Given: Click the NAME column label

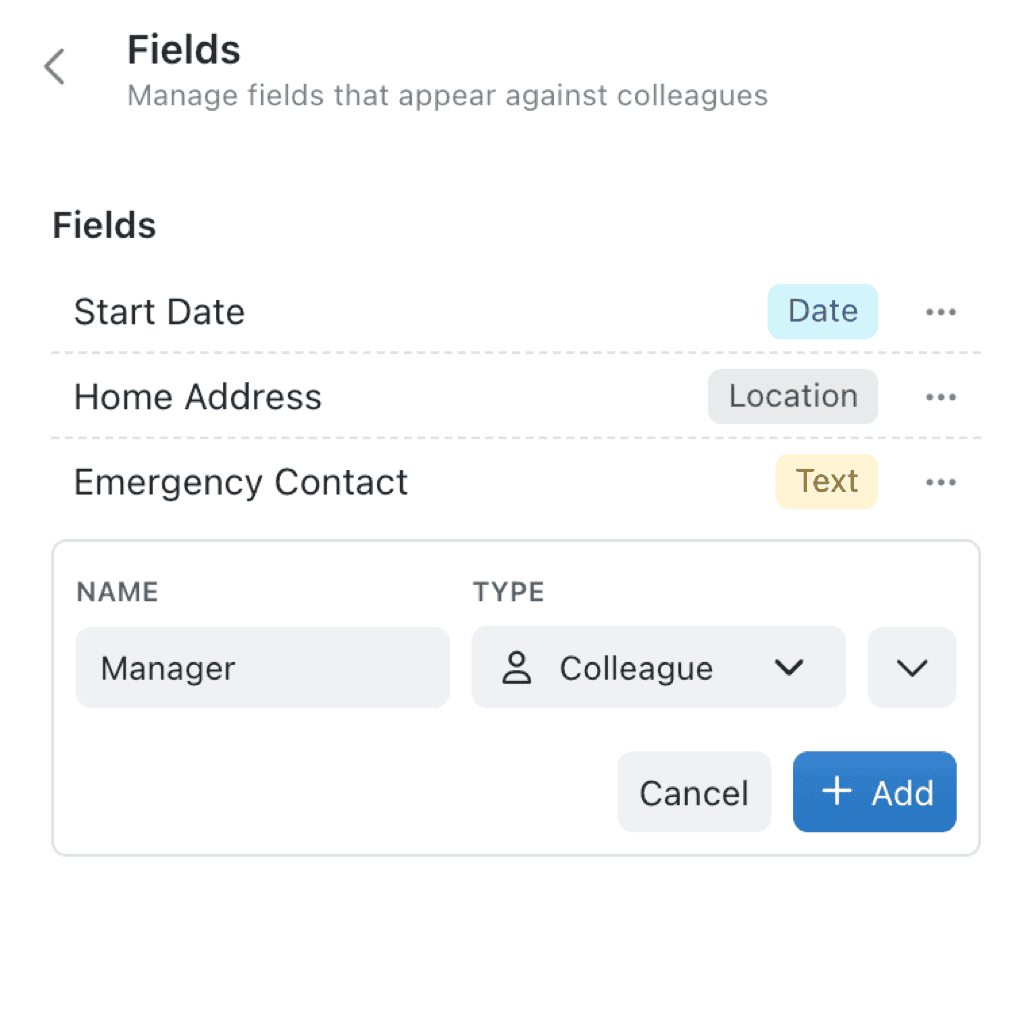Looking at the screenshot, I should [116, 592].
